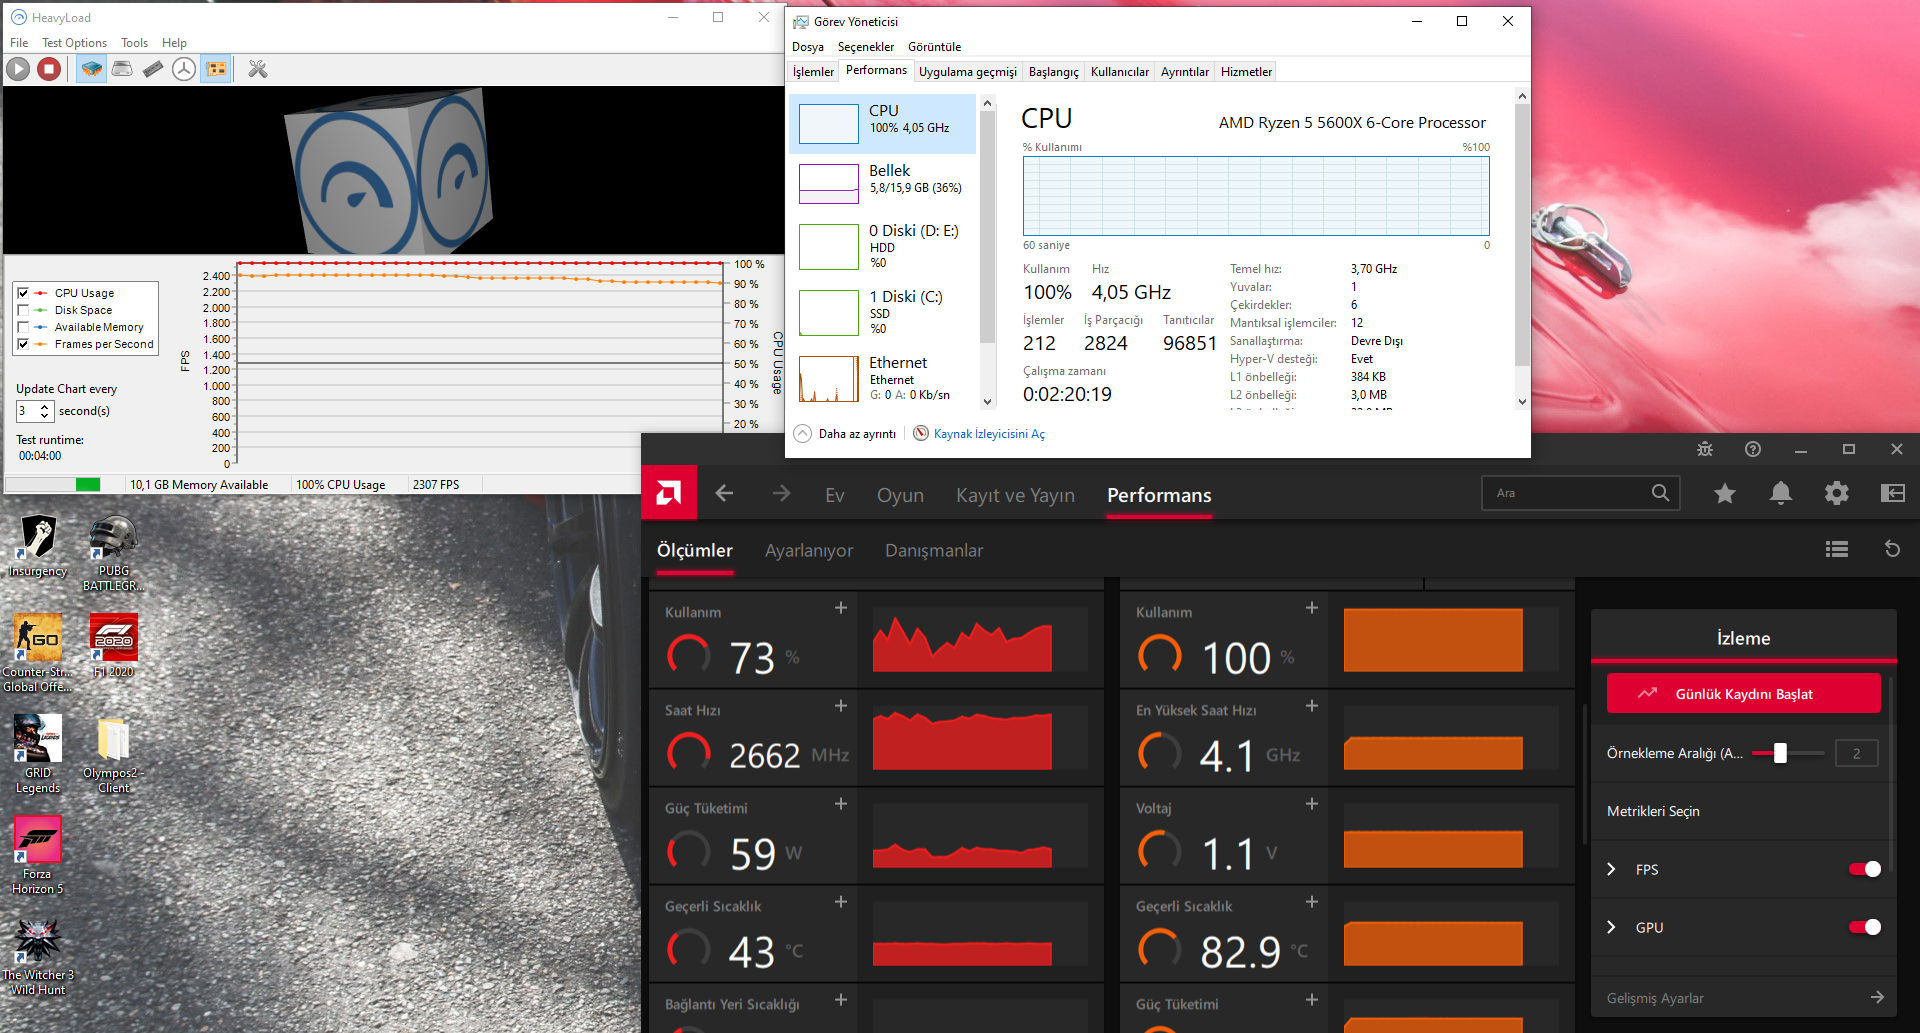The image size is (1920, 1033).
Task: Open notifications bell in Radeon Software
Action: tap(1781, 493)
